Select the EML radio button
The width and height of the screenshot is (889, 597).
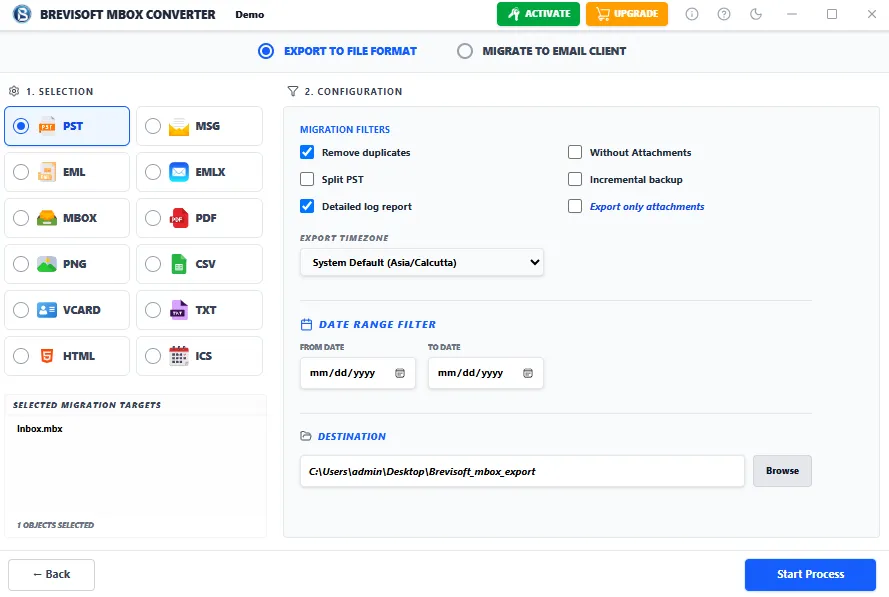point(21,172)
